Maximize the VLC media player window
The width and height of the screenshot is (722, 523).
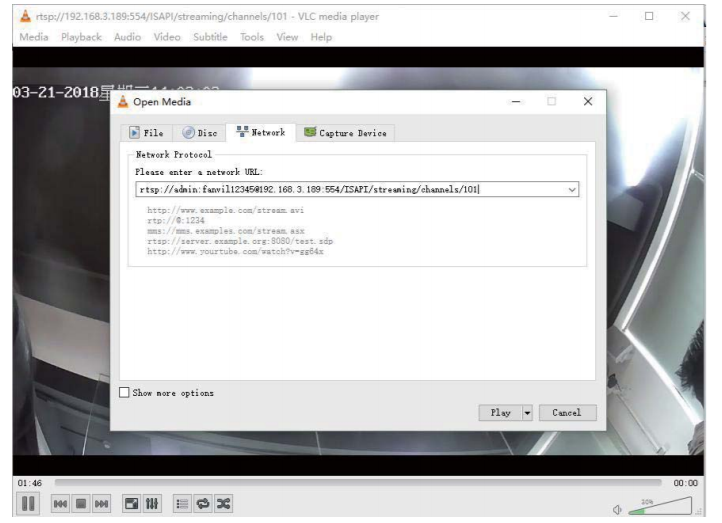[649, 16]
